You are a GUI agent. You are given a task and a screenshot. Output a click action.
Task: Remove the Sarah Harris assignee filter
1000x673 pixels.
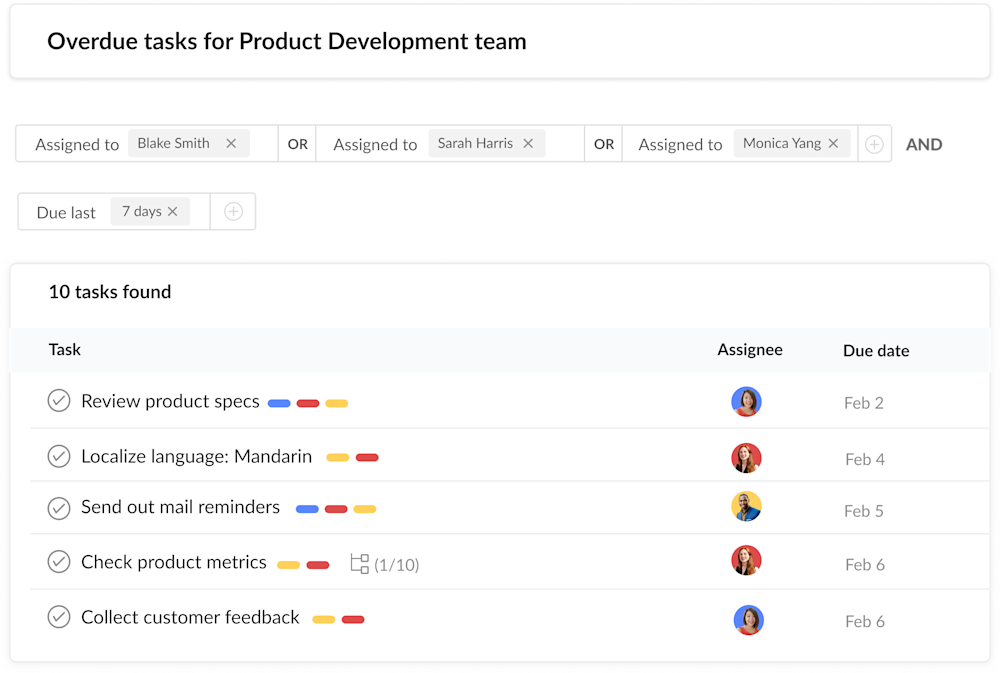point(528,143)
